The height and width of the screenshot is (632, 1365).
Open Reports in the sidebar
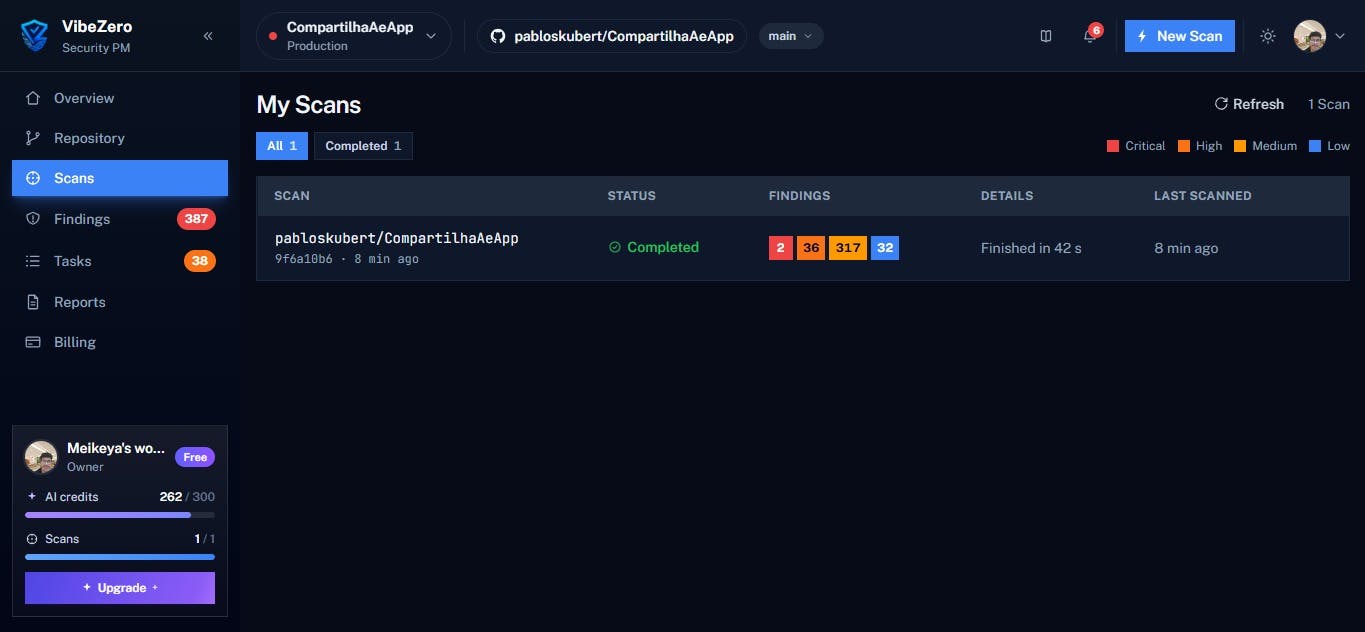point(120,302)
